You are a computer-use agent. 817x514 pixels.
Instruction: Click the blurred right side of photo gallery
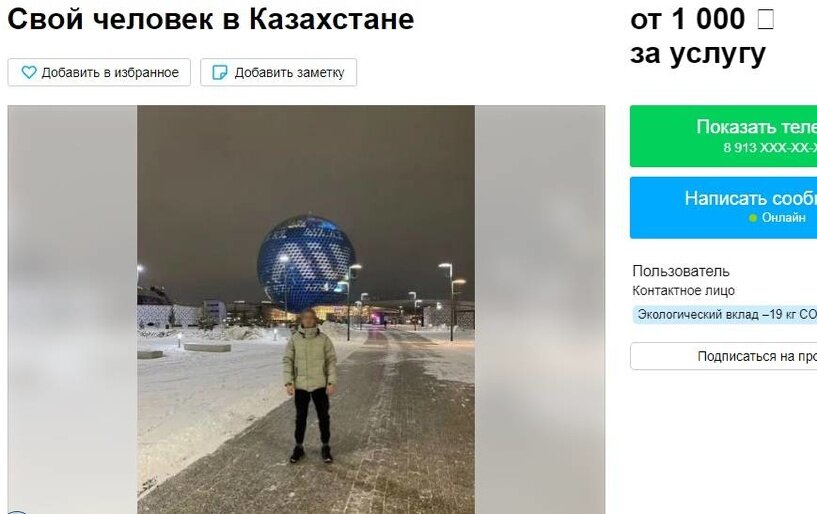(x=540, y=310)
